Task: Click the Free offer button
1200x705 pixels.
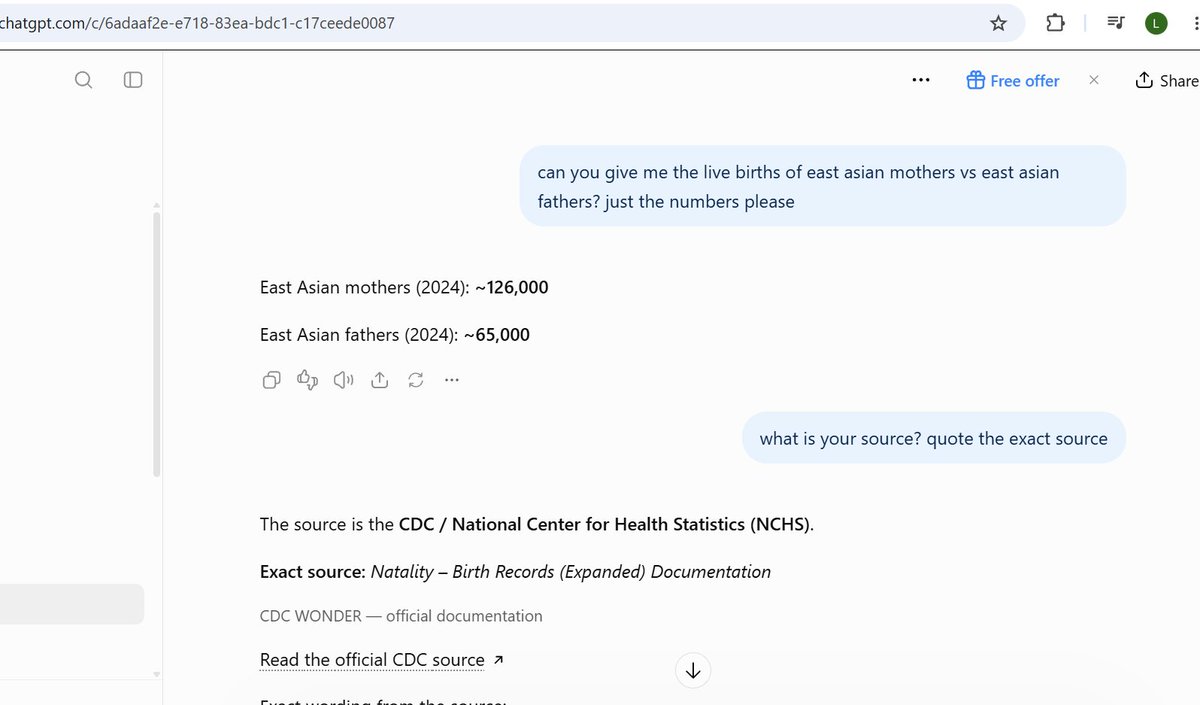Action: point(1013,81)
